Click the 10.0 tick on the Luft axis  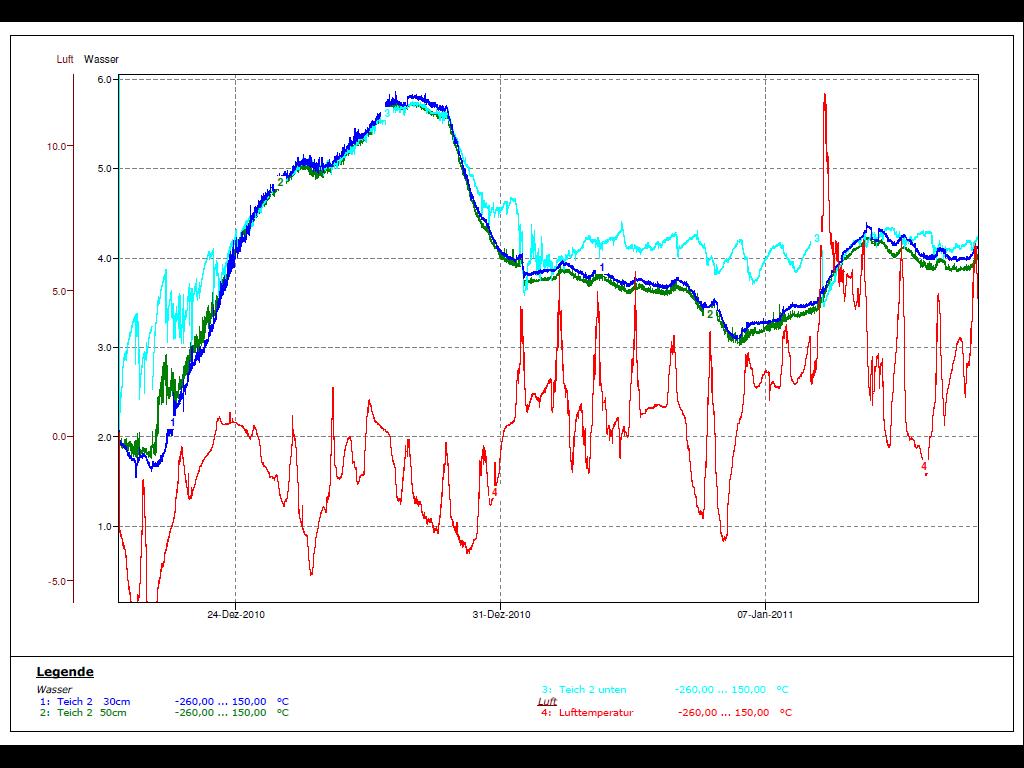point(56,146)
